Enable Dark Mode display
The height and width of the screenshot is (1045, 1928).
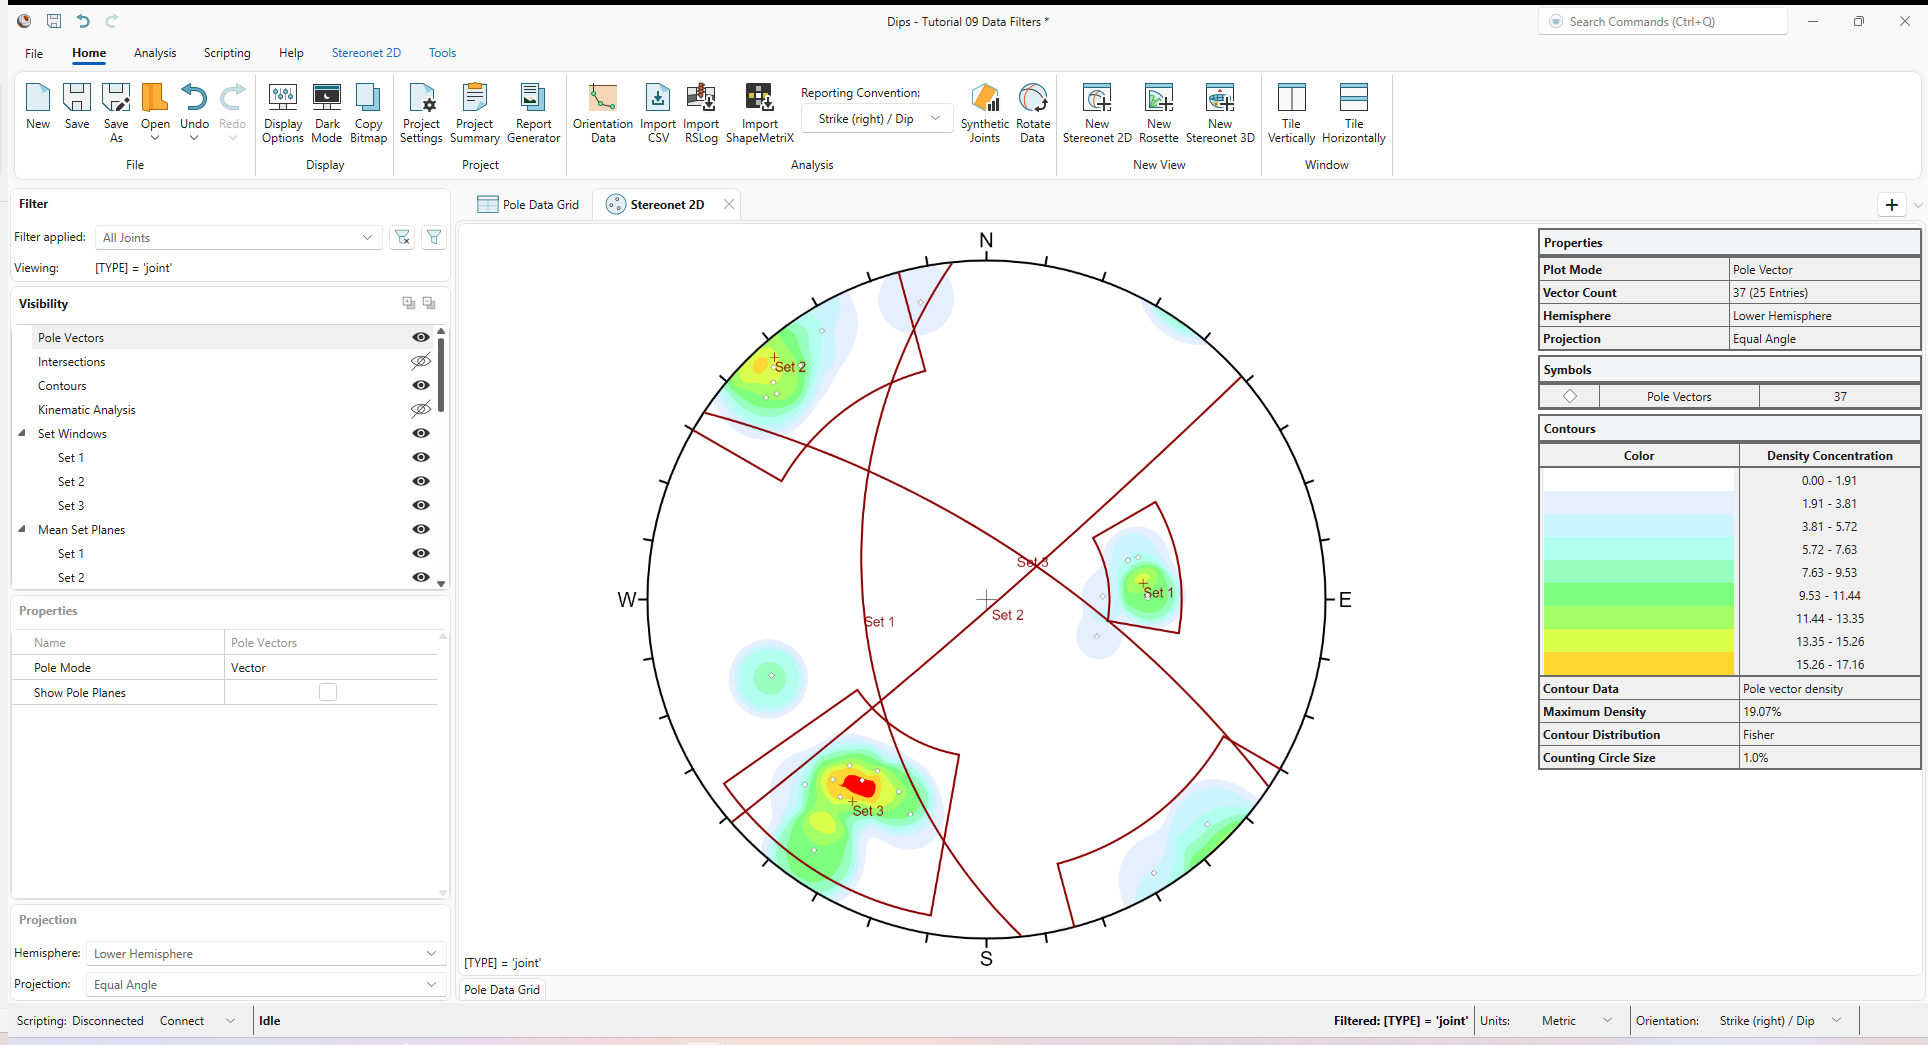tap(326, 110)
